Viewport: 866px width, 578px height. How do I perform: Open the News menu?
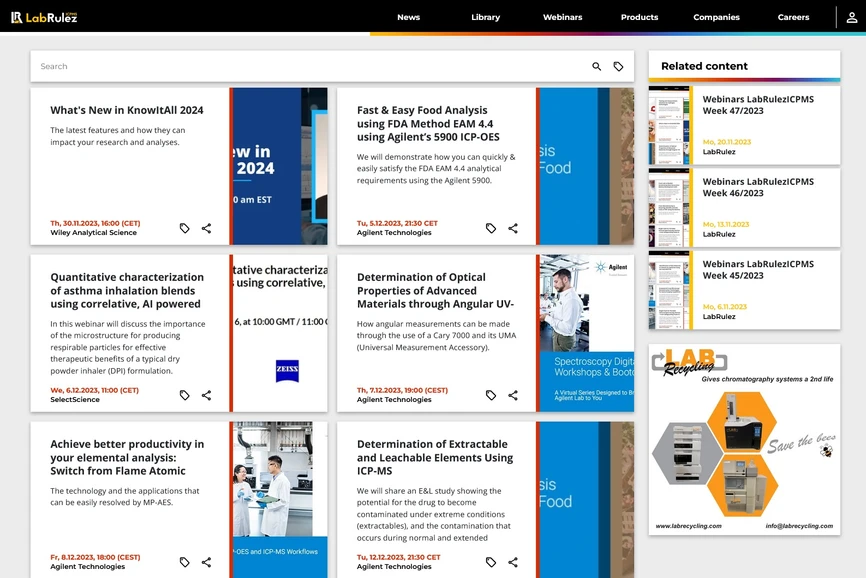click(409, 17)
